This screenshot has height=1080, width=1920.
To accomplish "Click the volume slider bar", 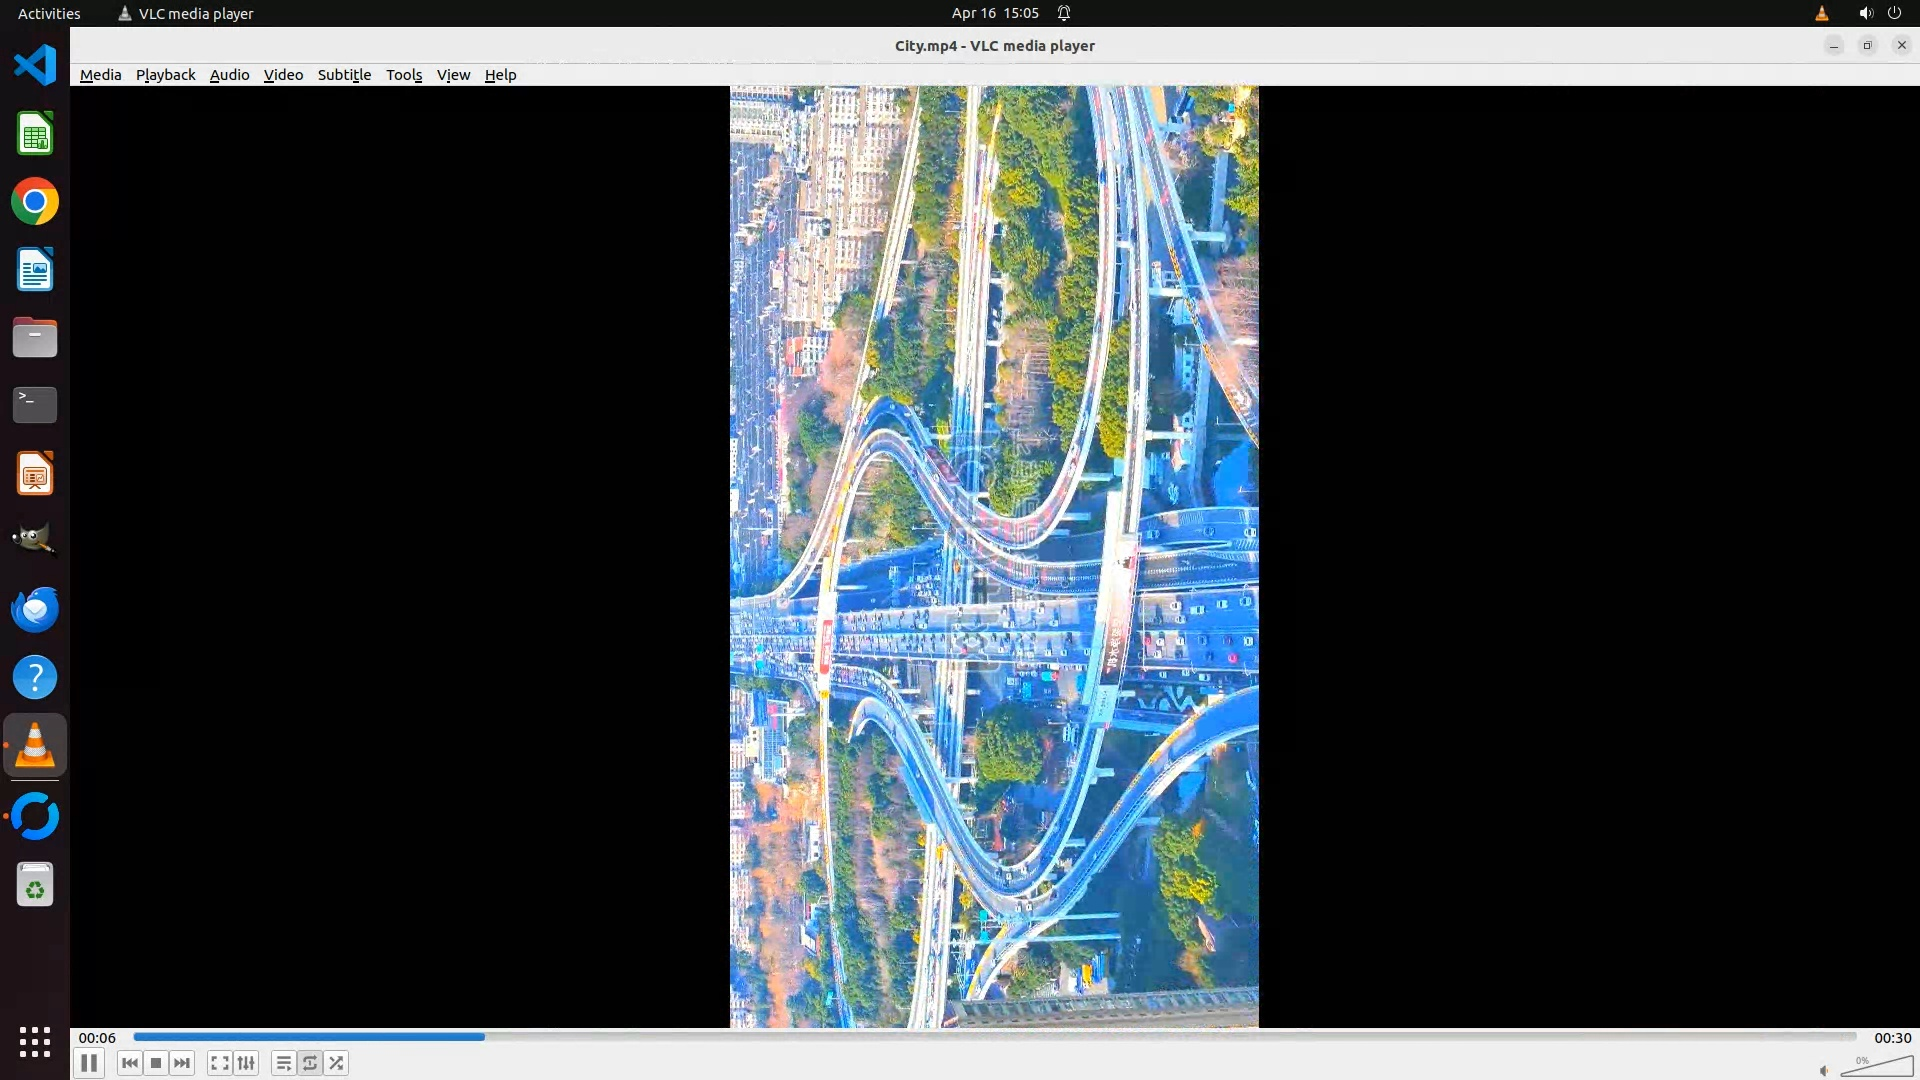I will pyautogui.click(x=1877, y=1068).
